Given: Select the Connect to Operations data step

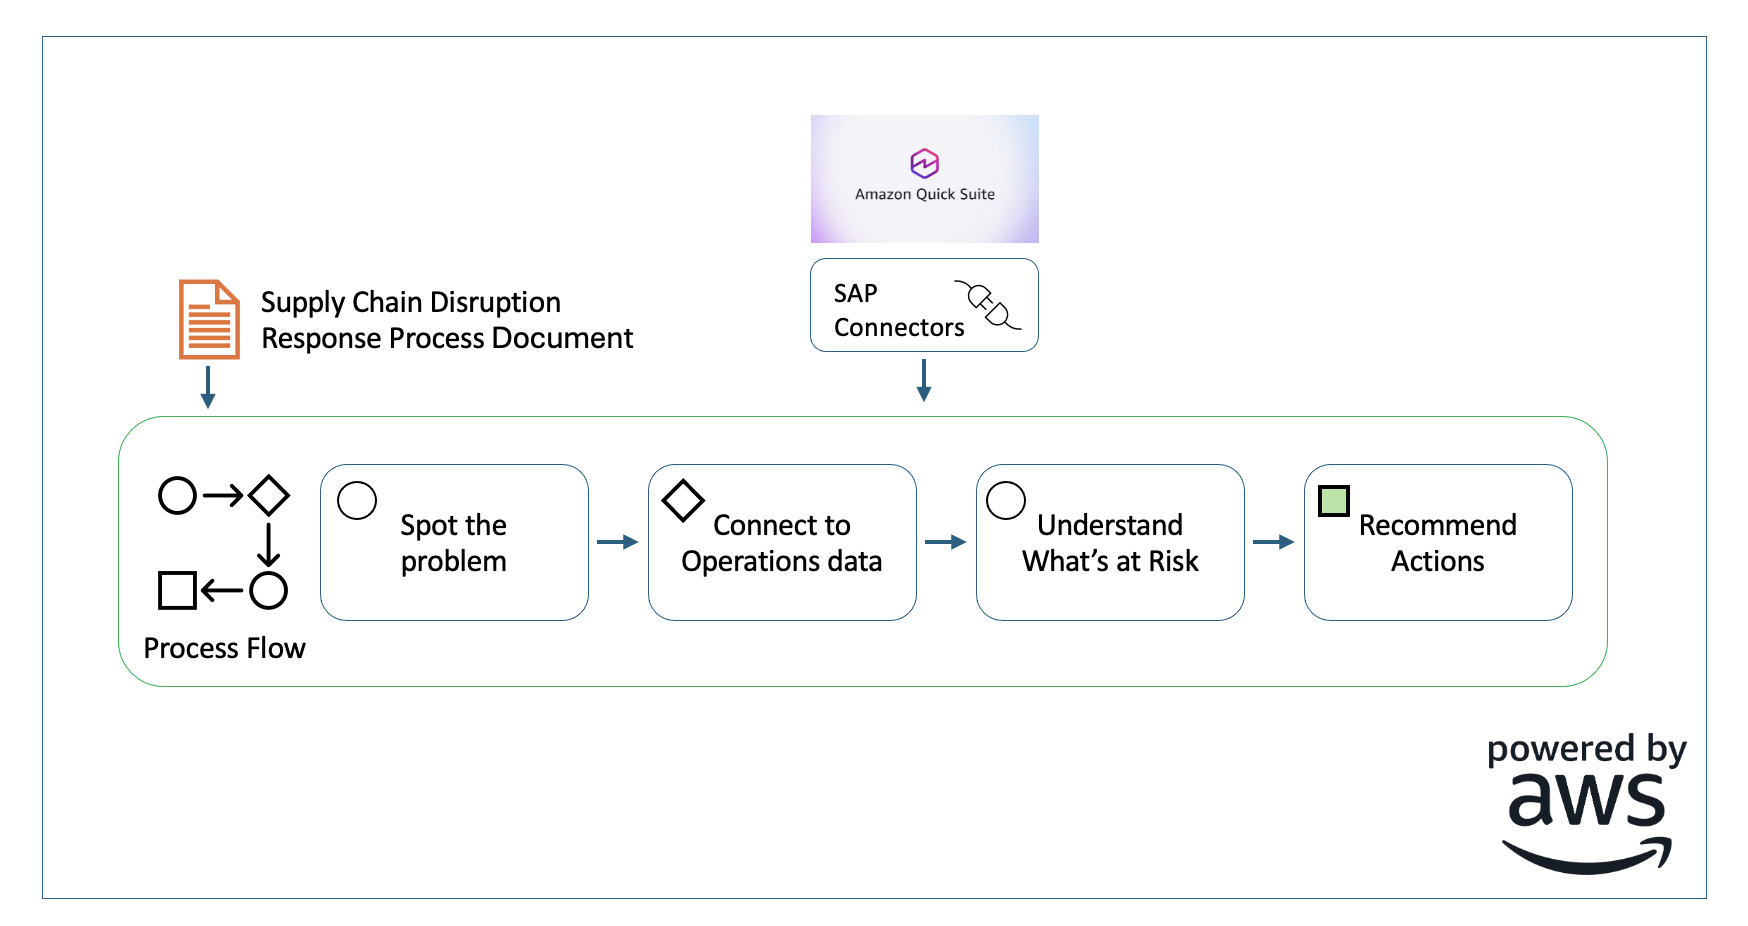Looking at the screenshot, I should pos(782,543).
